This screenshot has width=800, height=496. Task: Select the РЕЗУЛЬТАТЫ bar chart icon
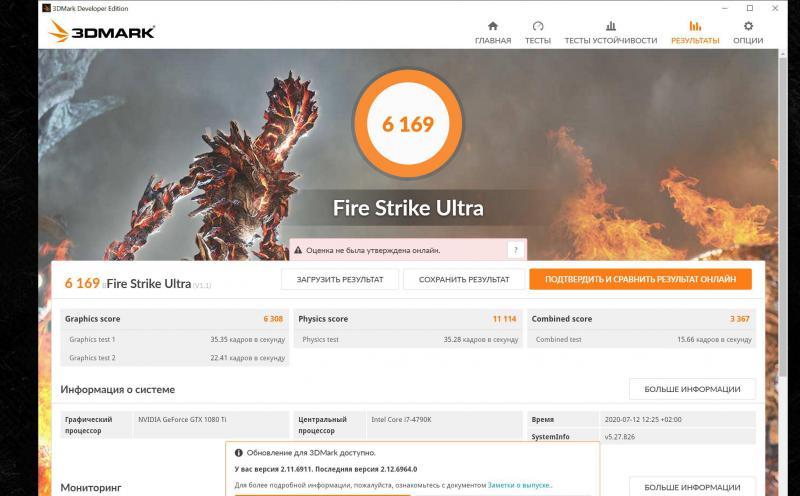point(695,26)
